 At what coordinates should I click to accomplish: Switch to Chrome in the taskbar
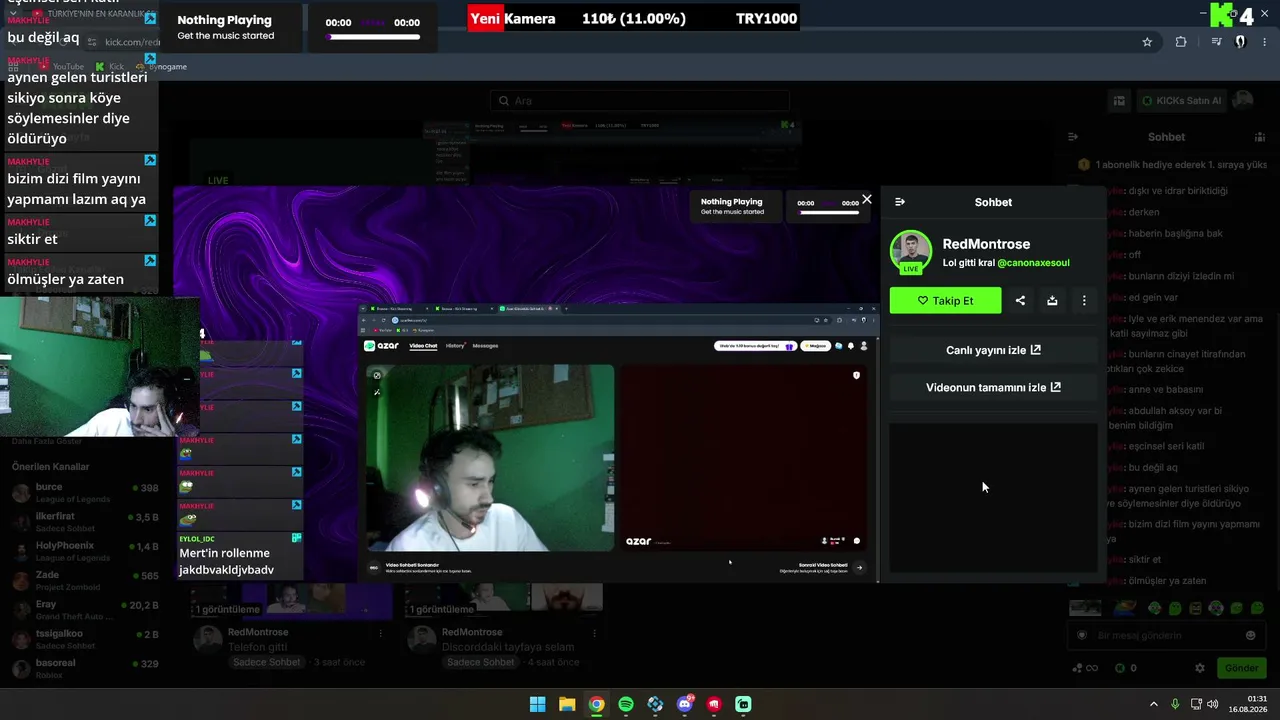[x=596, y=704]
